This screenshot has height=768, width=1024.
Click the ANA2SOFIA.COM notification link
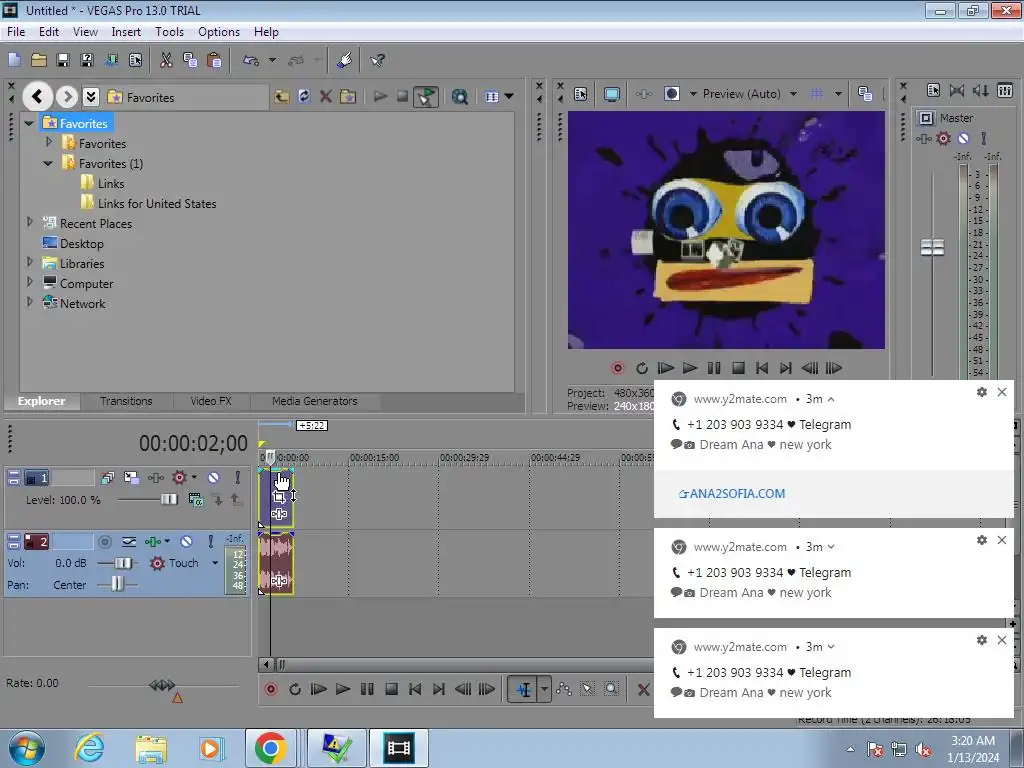tap(732, 494)
